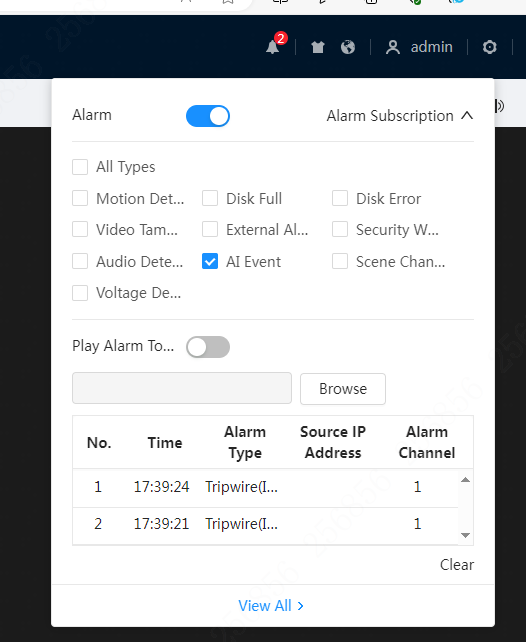526x642 pixels.
Task: Check the Disk Error checkbox
Action: 340,198
